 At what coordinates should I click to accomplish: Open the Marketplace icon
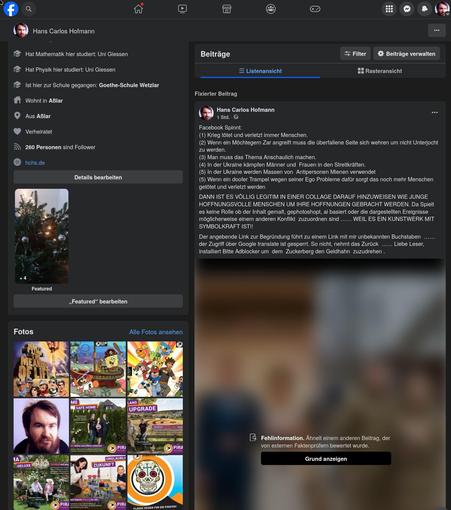tap(227, 9)
